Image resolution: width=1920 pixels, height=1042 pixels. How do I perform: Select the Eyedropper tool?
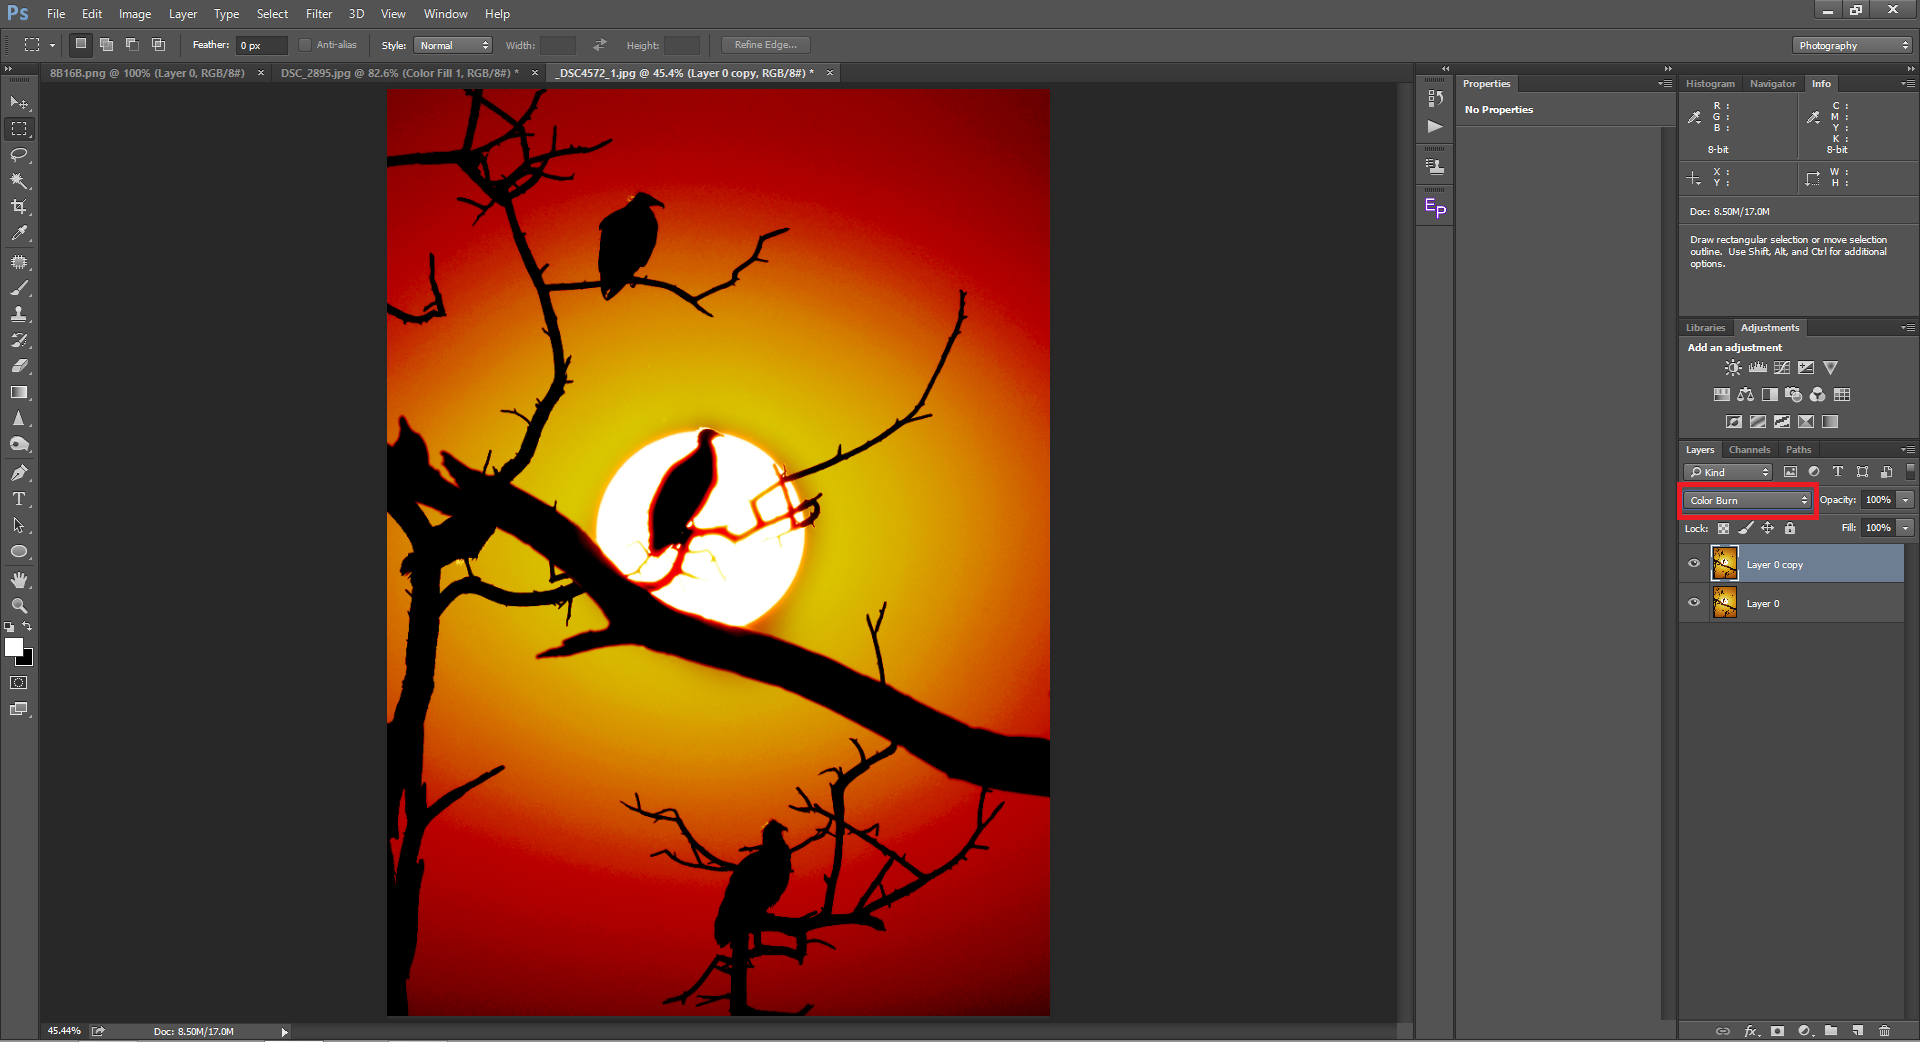point(19,233)
